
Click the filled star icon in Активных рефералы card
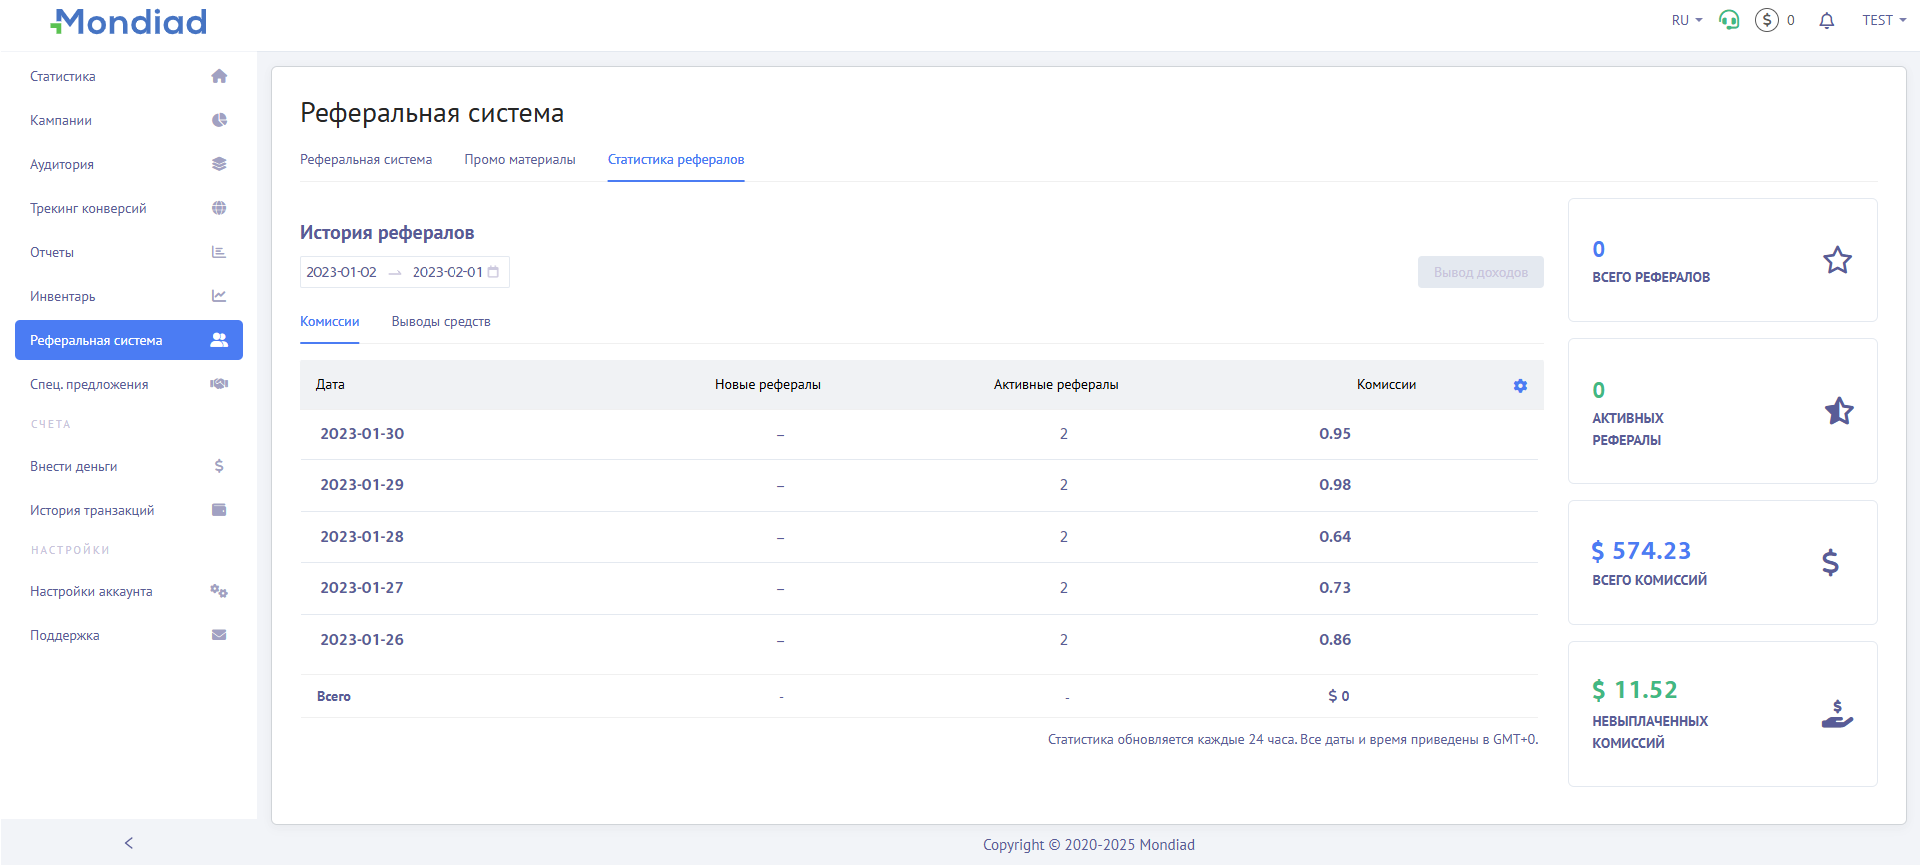pyautogui.click(x=1839, y=411)
